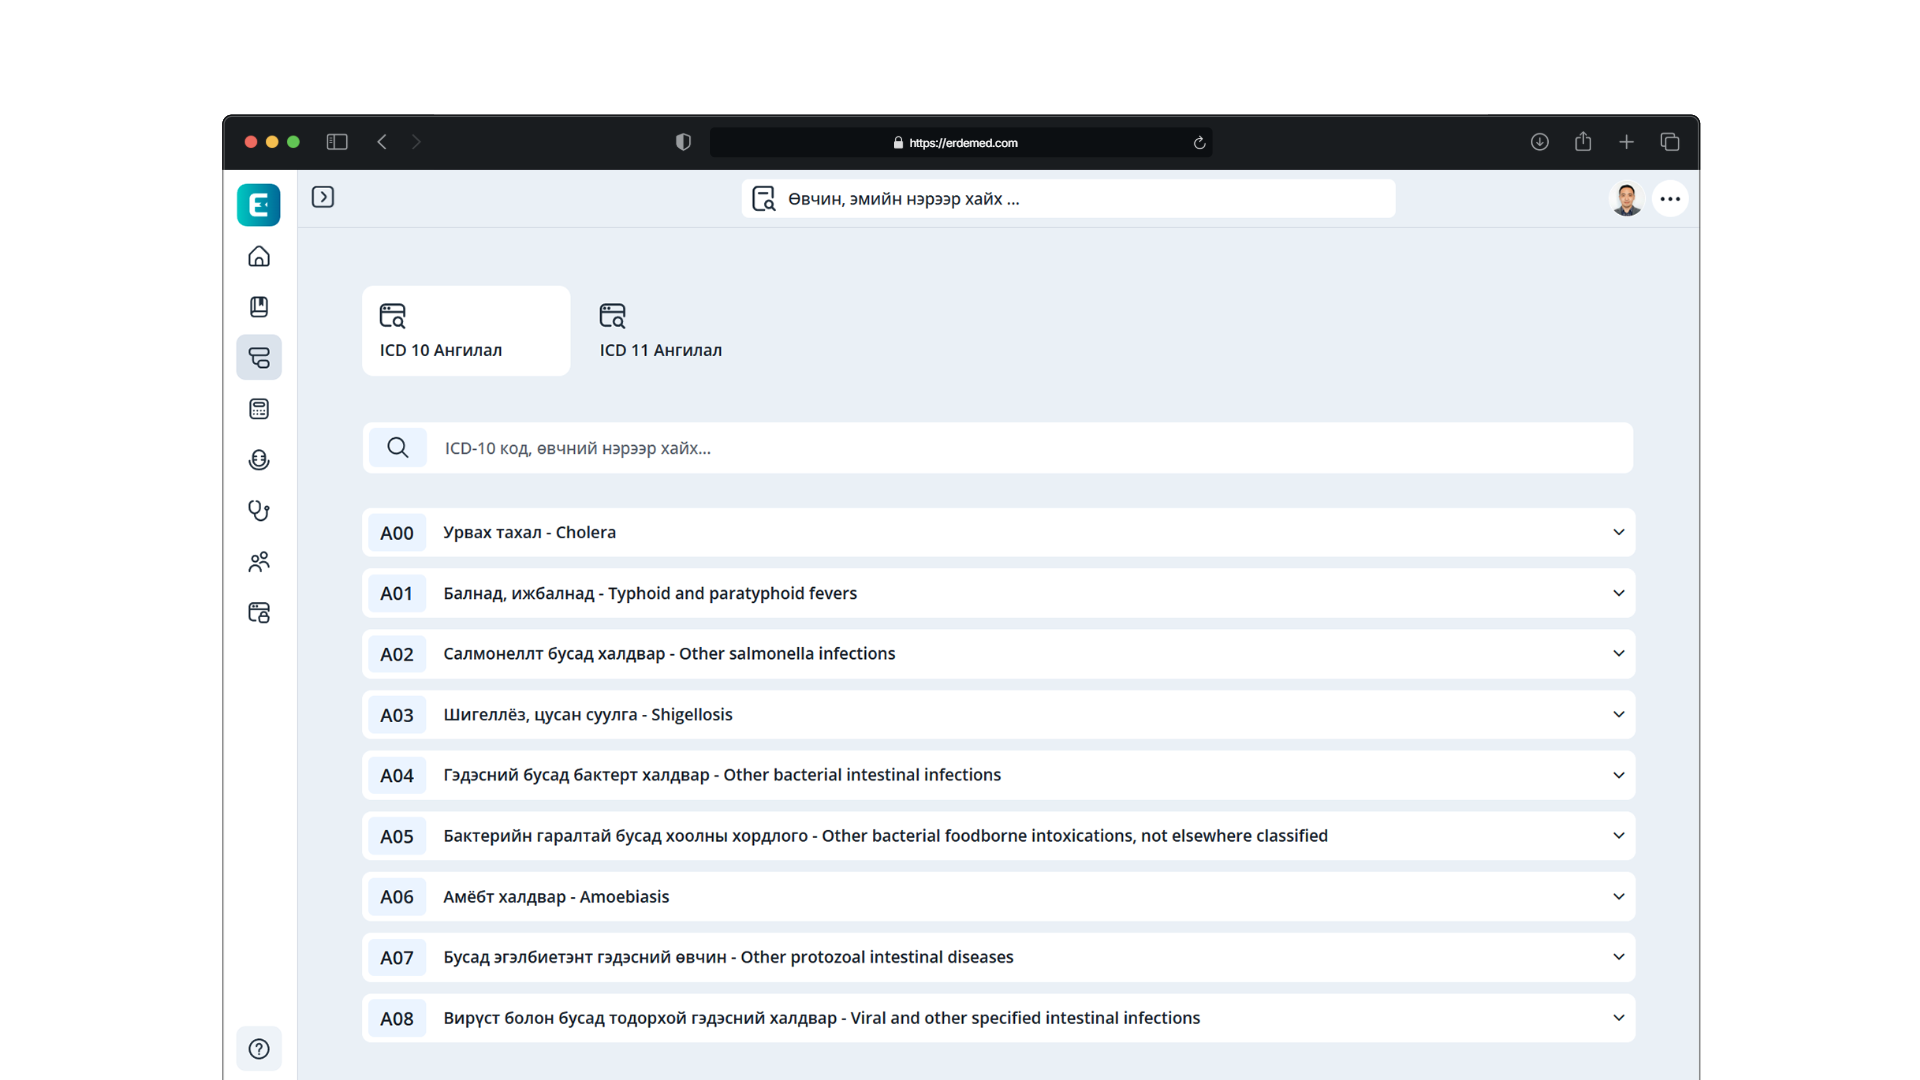The image size is (1920, 1080).
Task: Open the book library sidebar icon
Action: click(x=259, y=307)
